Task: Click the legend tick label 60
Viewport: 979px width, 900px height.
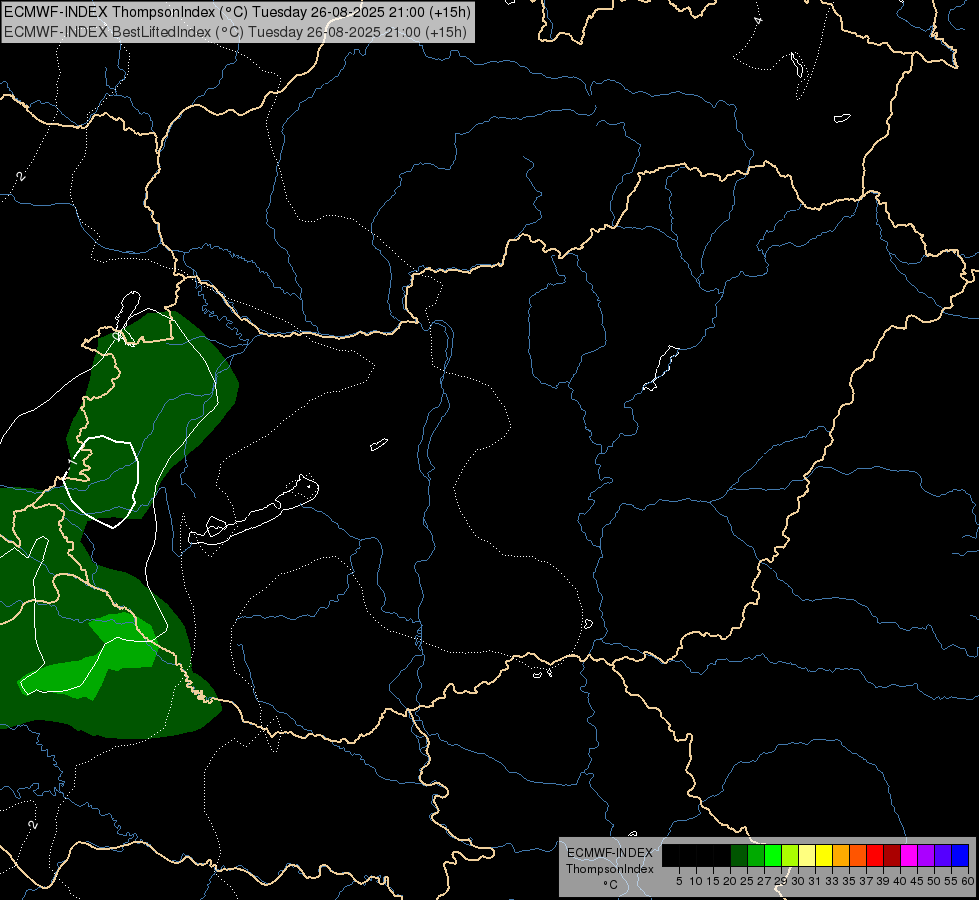Action: tap(968, 881)
